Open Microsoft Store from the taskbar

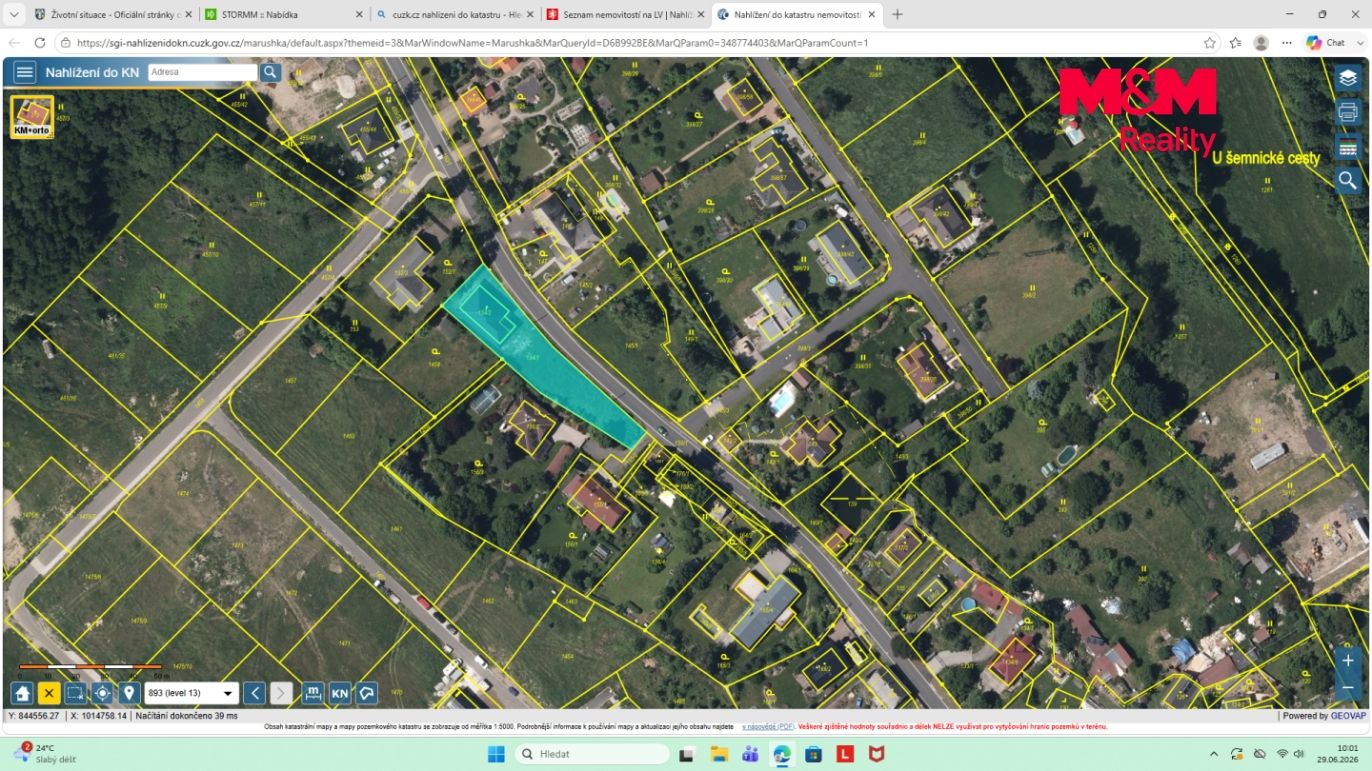coord(813,753)
